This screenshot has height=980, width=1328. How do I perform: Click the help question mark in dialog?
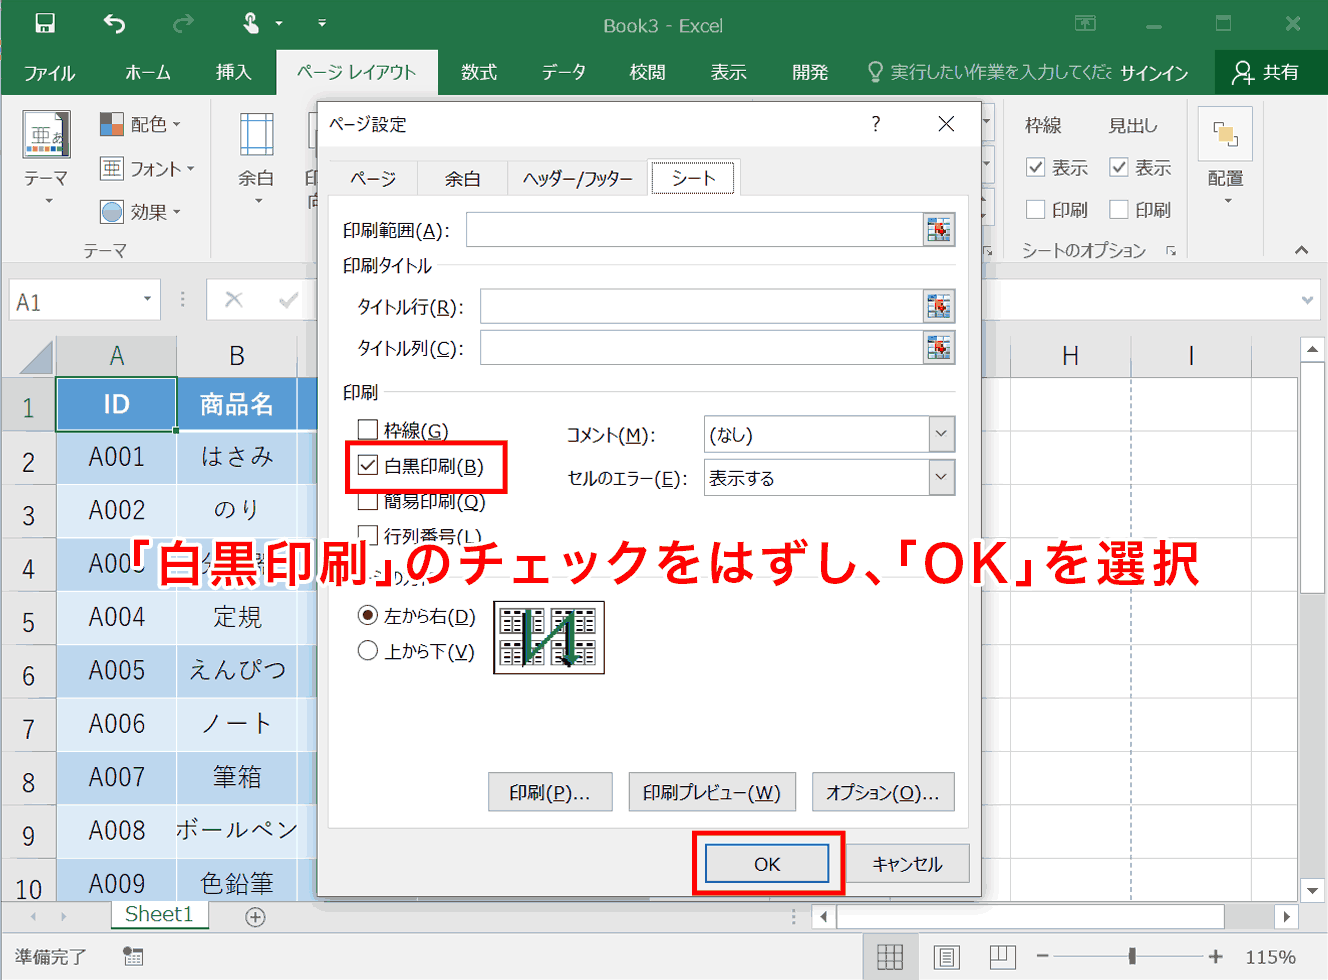pyautogui.click(x=876, y=124)
